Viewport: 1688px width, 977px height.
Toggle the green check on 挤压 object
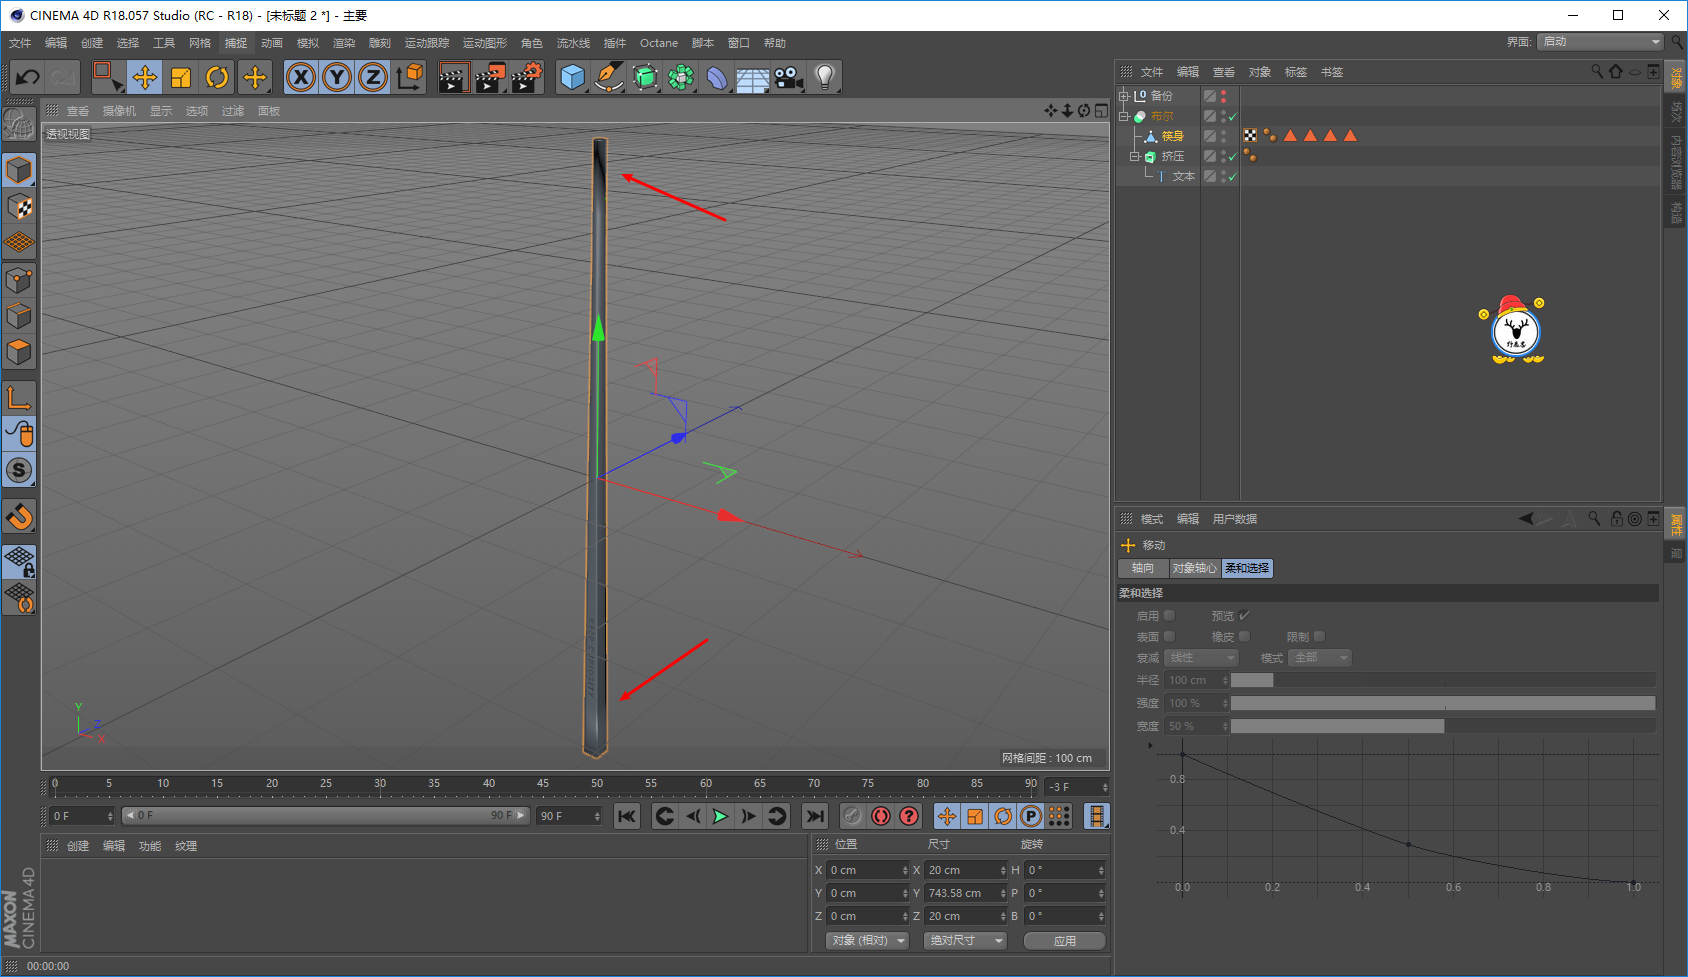tap(1232, 157)
